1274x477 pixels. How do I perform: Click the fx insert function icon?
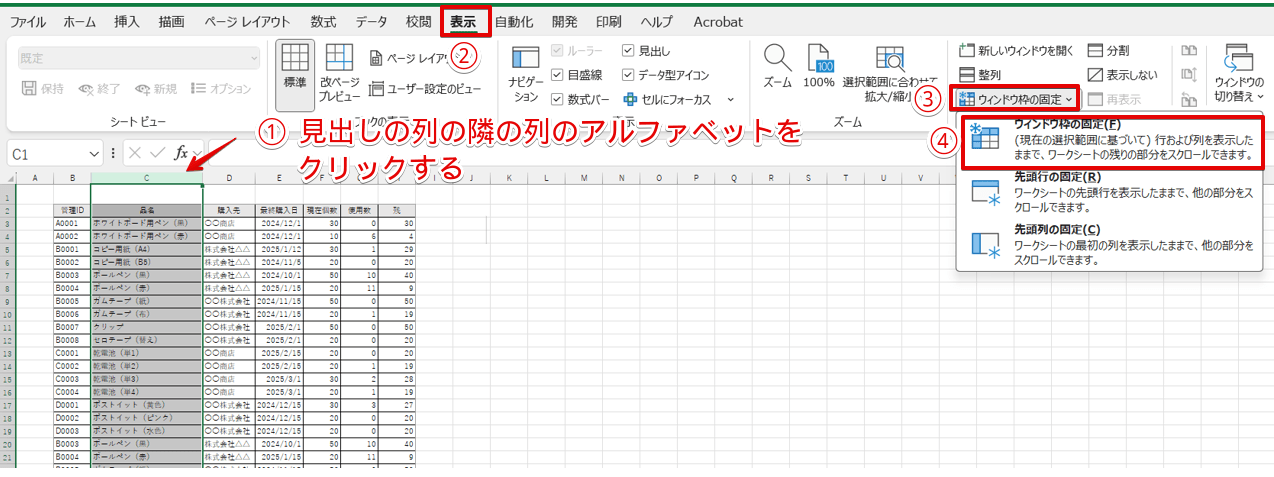click(x=182, y=154)
